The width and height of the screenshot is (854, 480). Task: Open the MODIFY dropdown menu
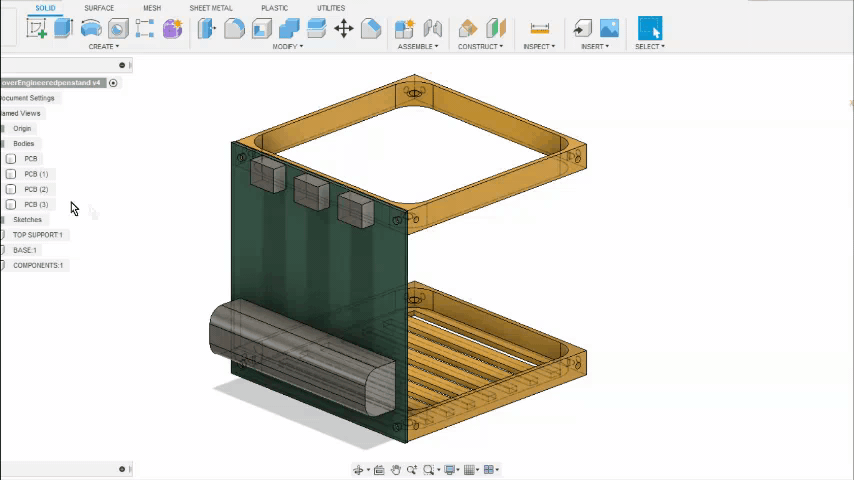(288, 46)
